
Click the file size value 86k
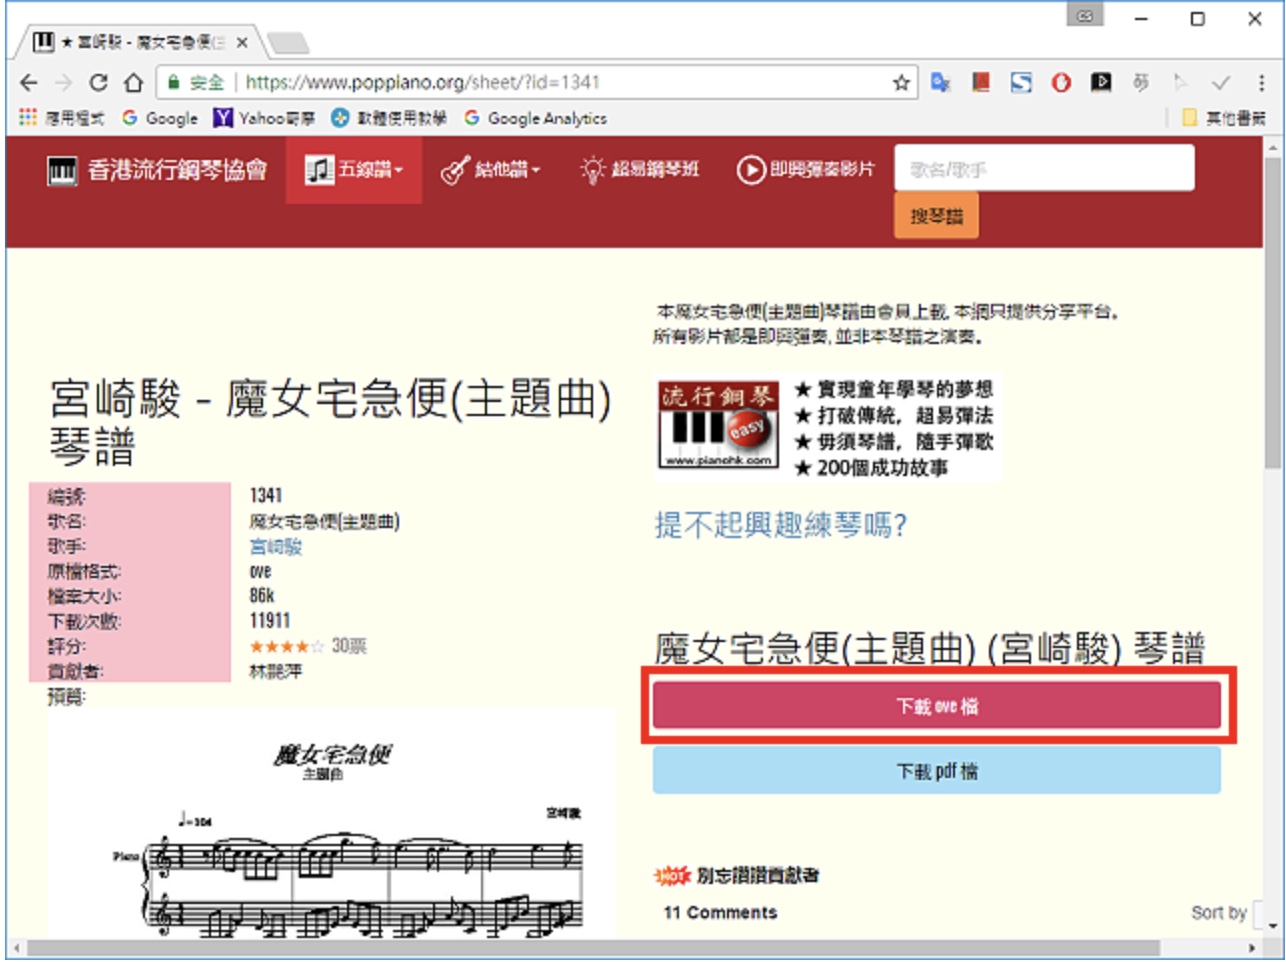pos(262,595)
